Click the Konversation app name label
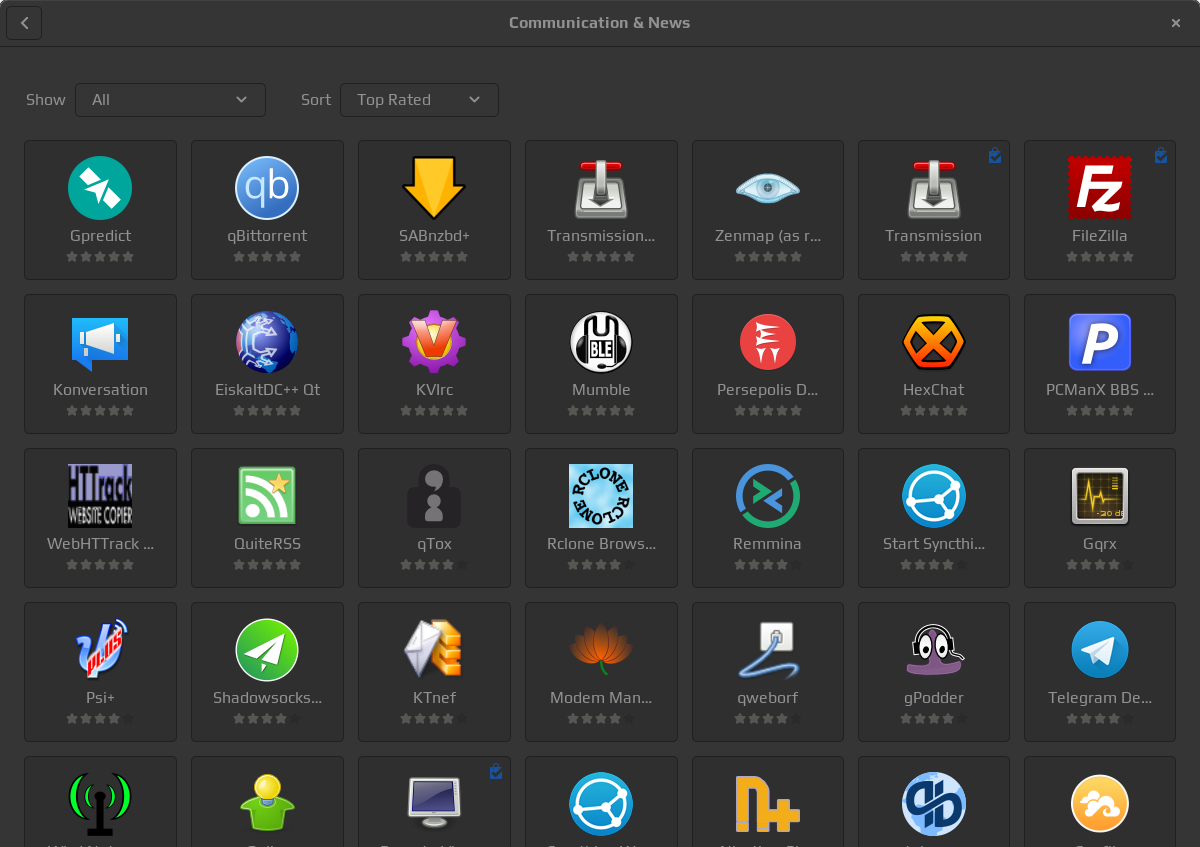 pos(100,390)
